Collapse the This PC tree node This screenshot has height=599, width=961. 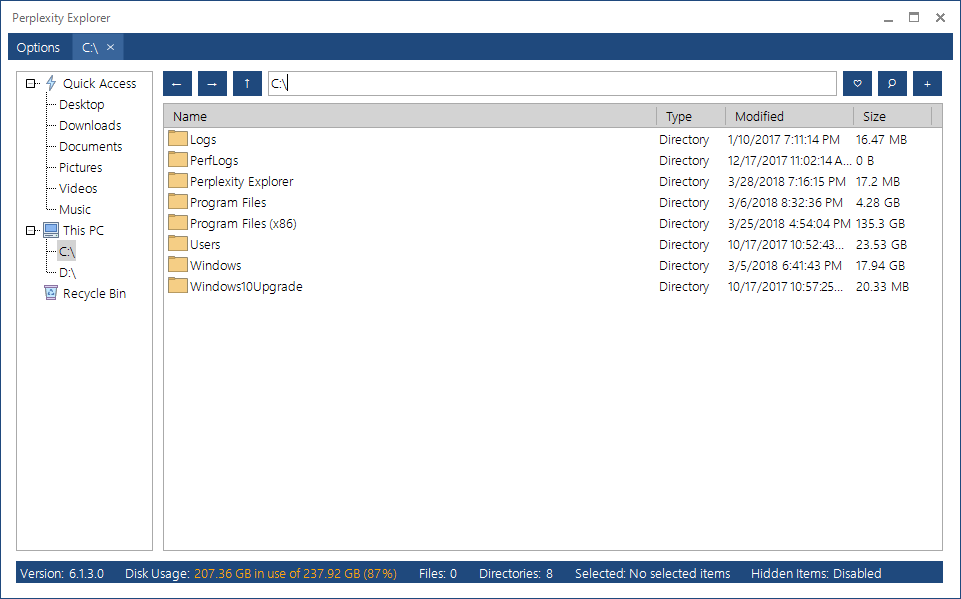(x=30, y=231)
